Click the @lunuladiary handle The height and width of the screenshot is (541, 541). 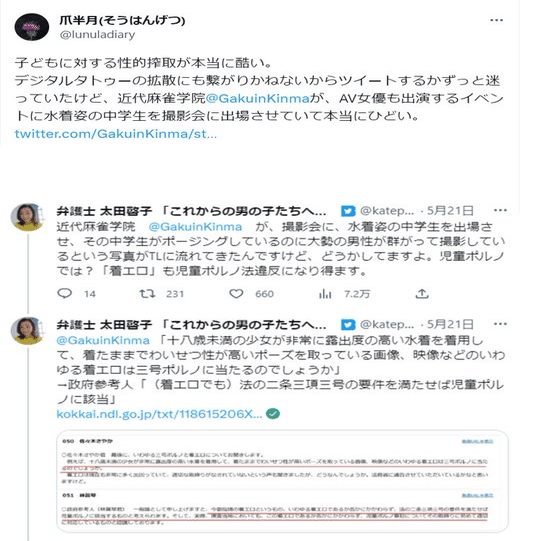tap(97, 35)
